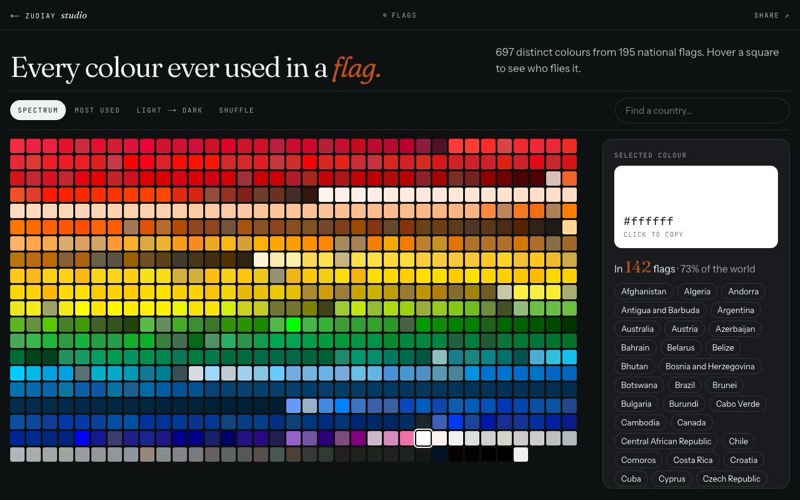This screenshot has height=500, width=800.
Task: Choose the Comoros chip
Action: click(x=638, y=460)
